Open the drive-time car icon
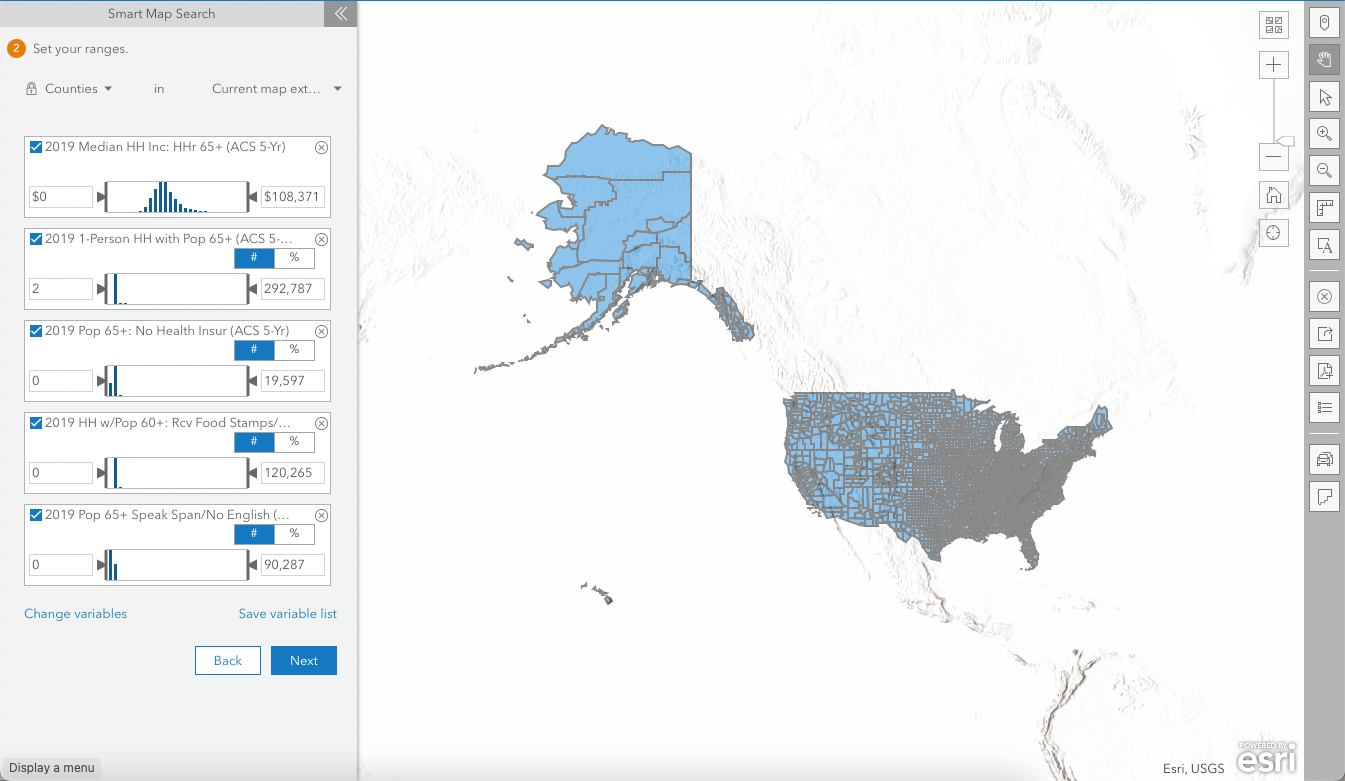The height and width of the screenshot is (781, 1345). tap(1324, 459)
